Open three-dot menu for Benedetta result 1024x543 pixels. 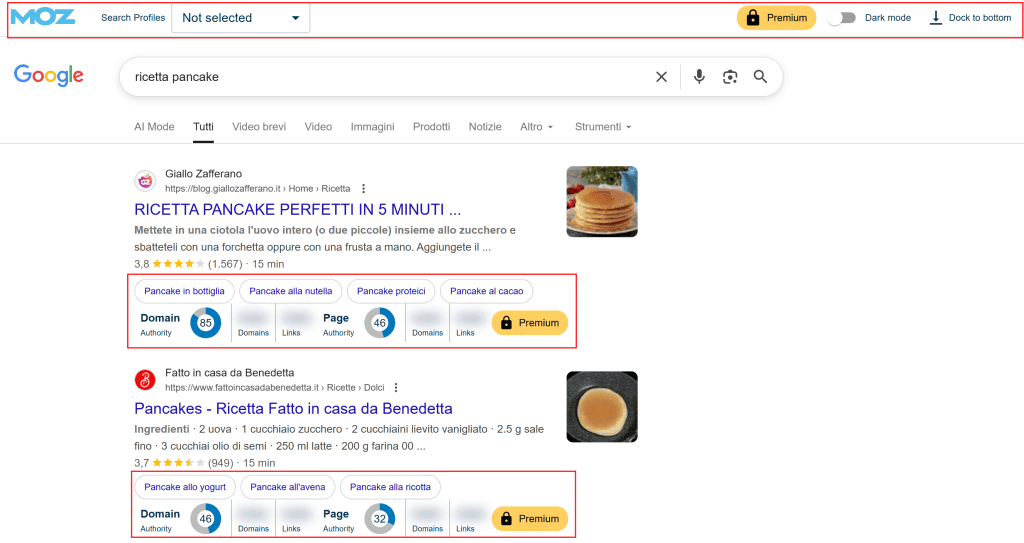pos(395,387)
